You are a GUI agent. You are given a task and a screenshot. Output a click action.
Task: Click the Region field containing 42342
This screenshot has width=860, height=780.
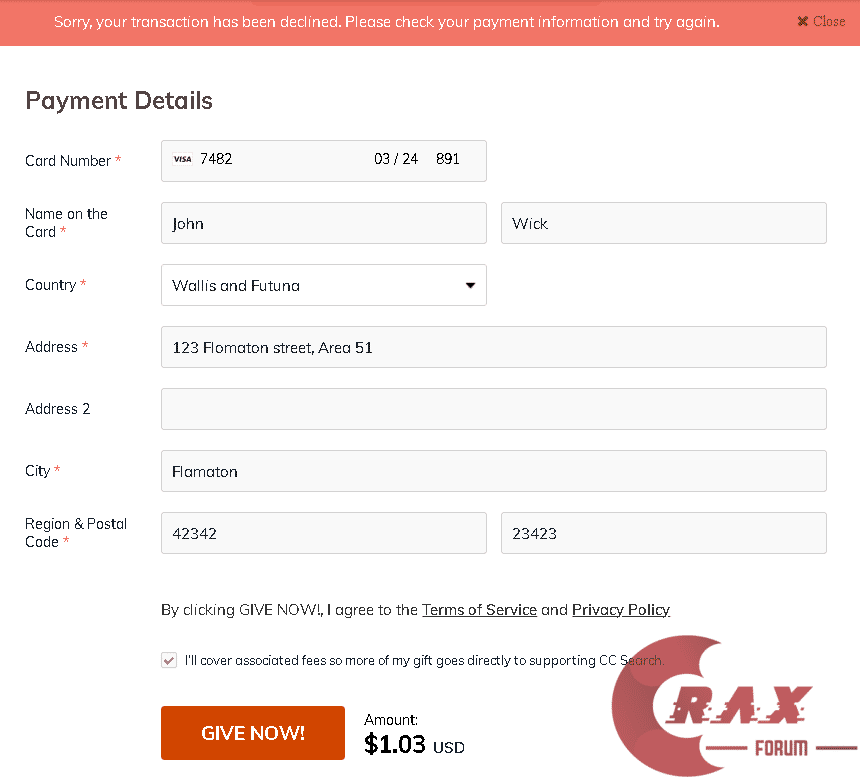(x=324, y=533)
